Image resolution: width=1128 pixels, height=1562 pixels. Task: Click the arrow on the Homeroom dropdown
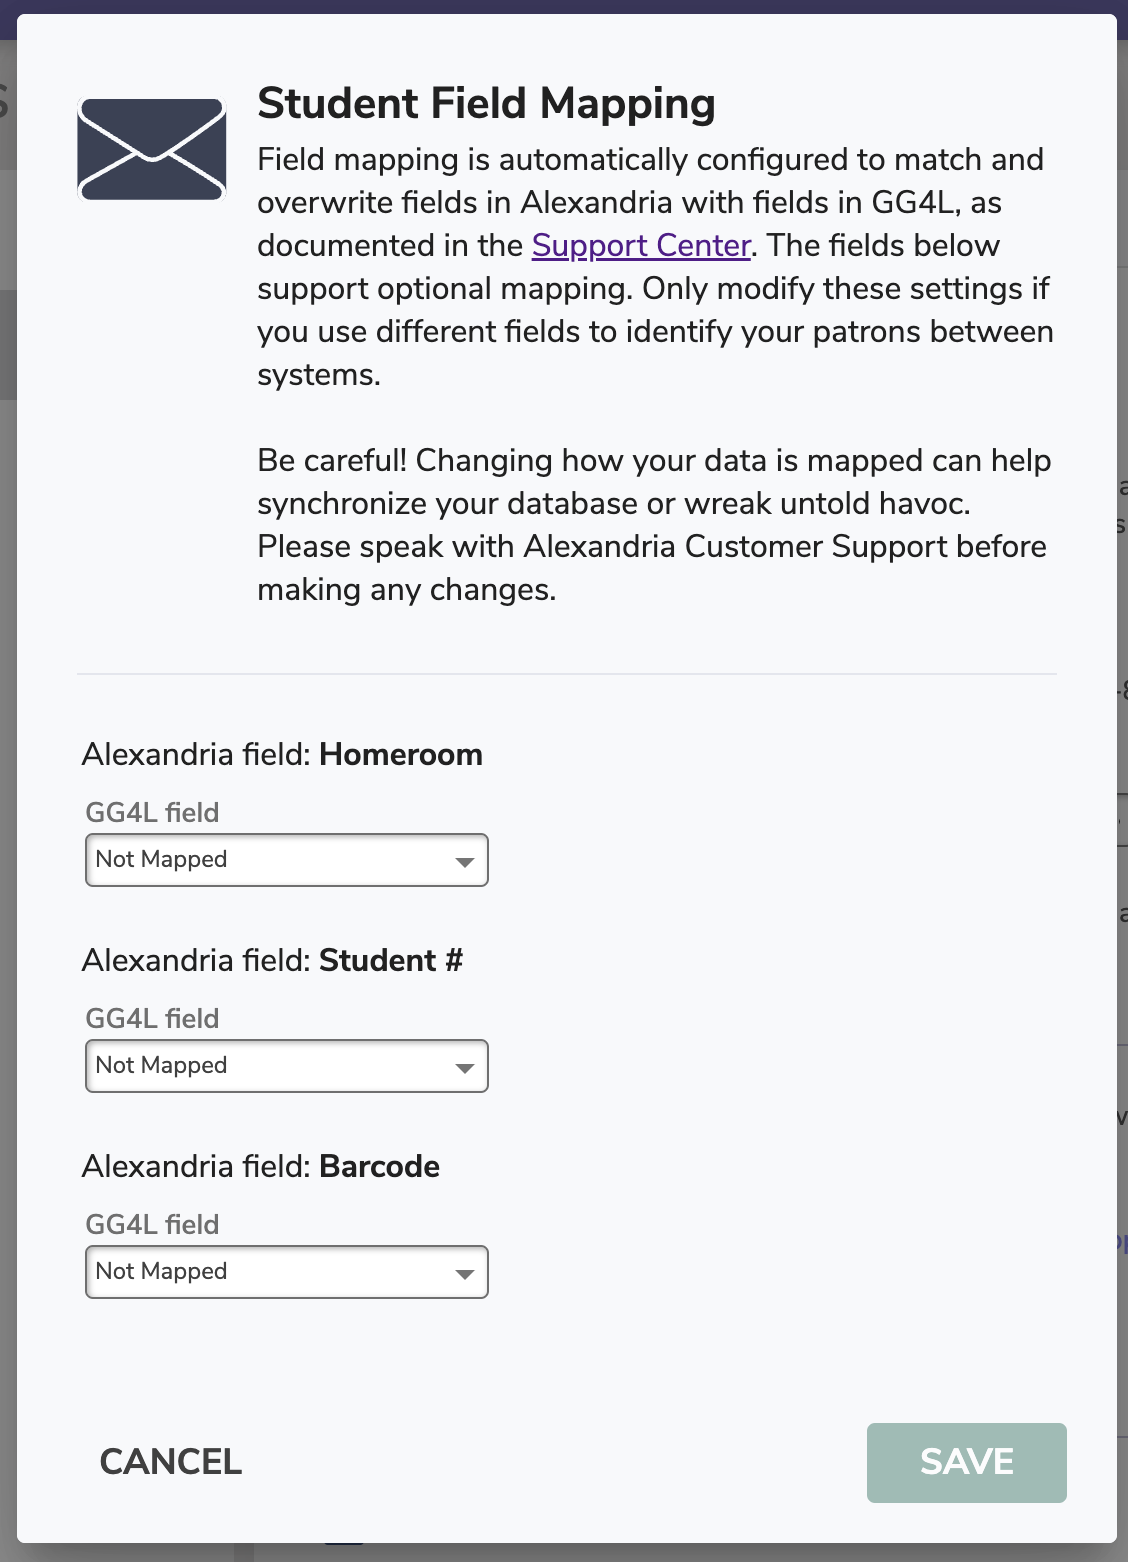tap(464, 862)
